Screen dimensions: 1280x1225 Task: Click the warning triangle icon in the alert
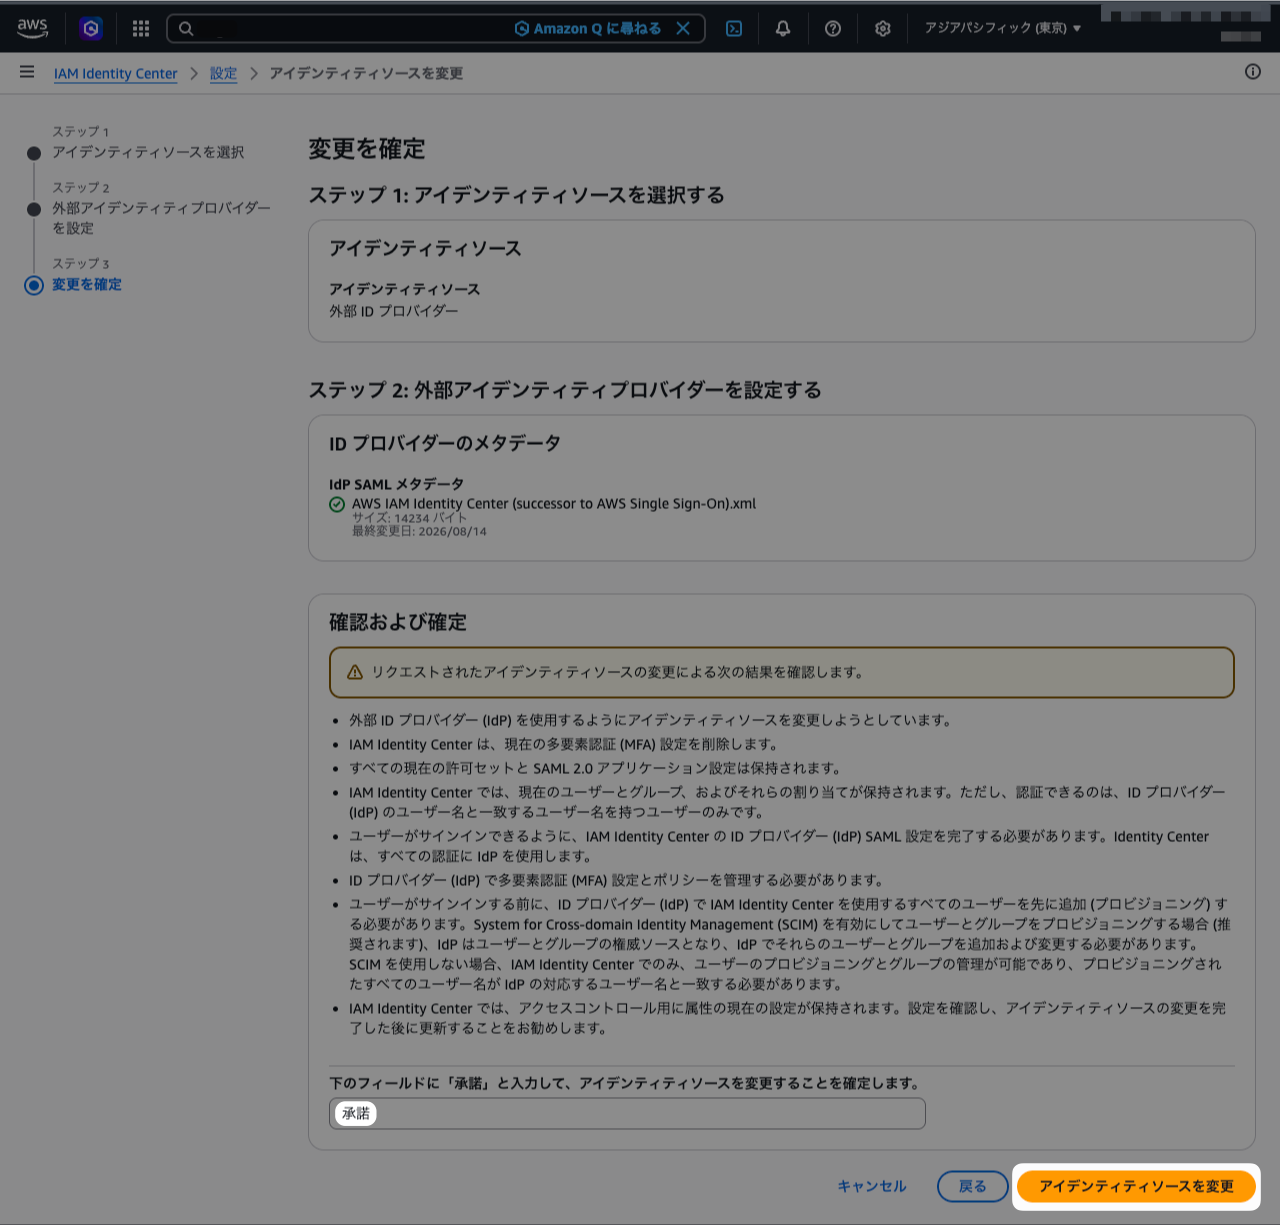tap(354, 672)
